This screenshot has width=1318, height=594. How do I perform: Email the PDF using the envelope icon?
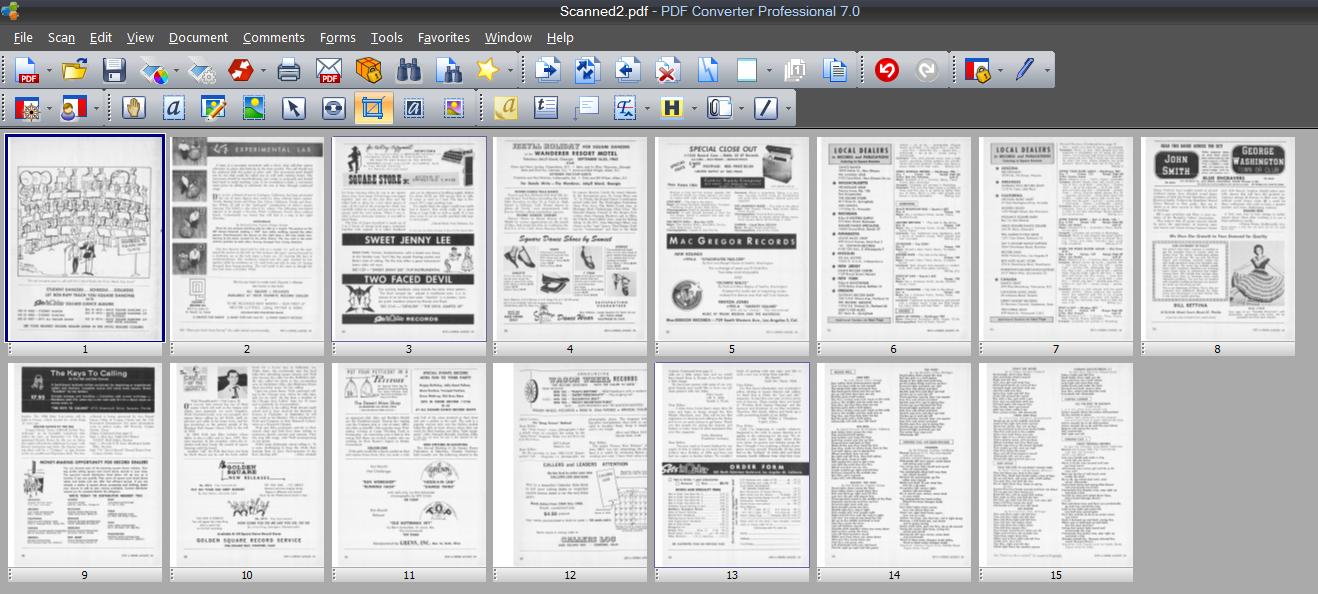point(329,70)
